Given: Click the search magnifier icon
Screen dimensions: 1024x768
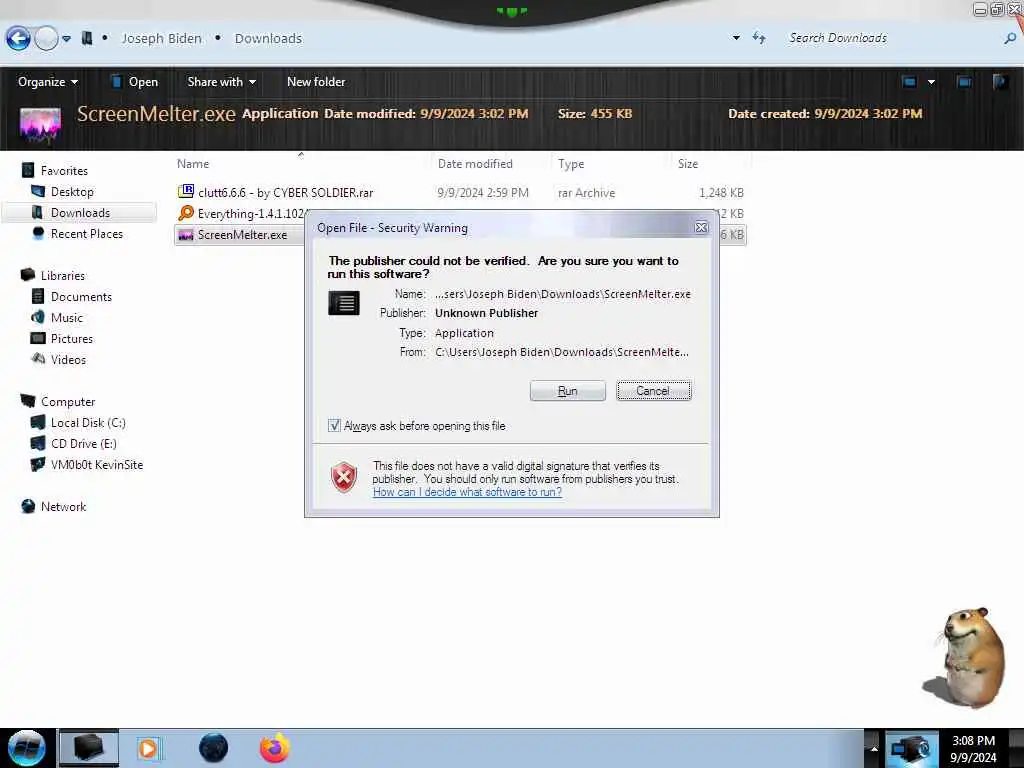Looking at the screenshot, I should coord(1010,39).
